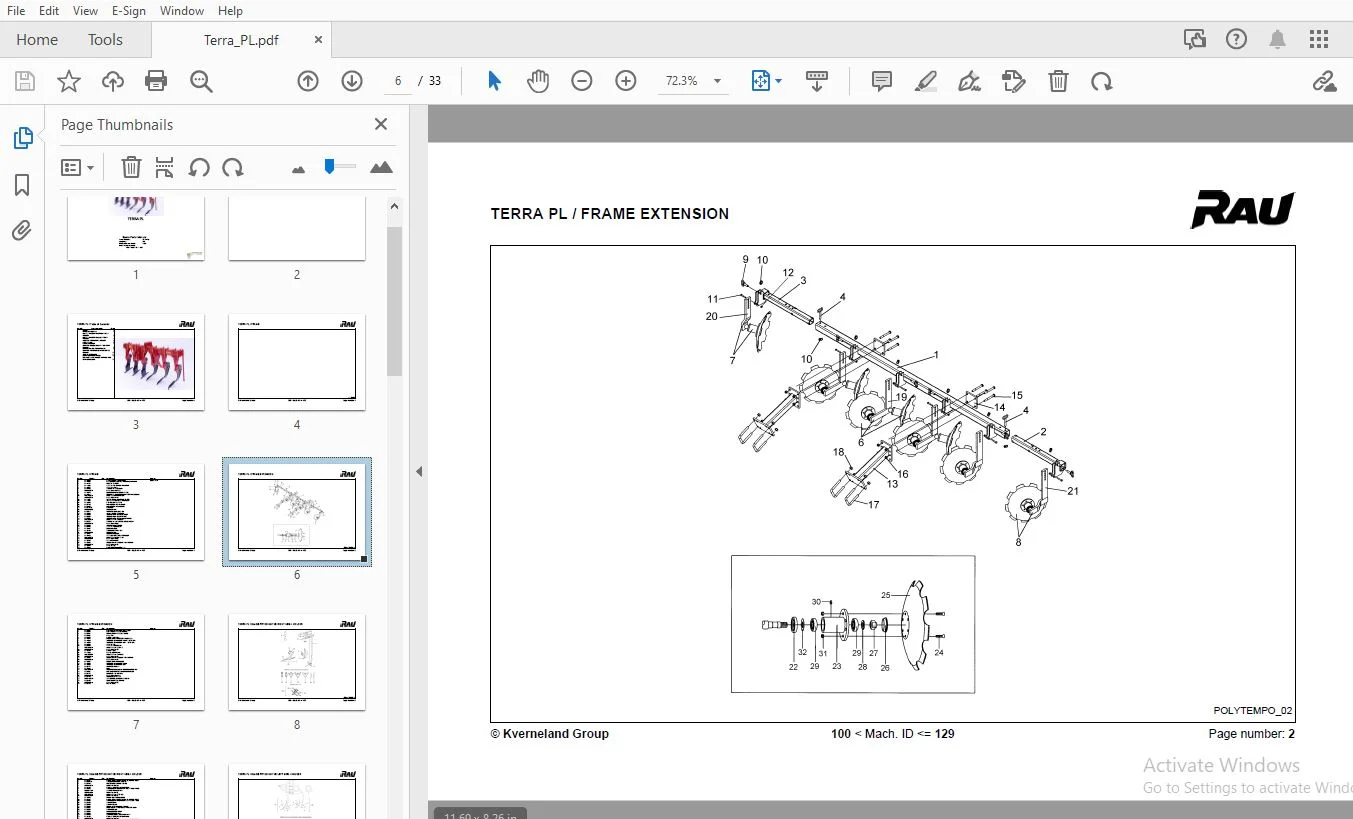Open the notifications bell
The image size is (1353, 819).
(x=1277, y=40)
